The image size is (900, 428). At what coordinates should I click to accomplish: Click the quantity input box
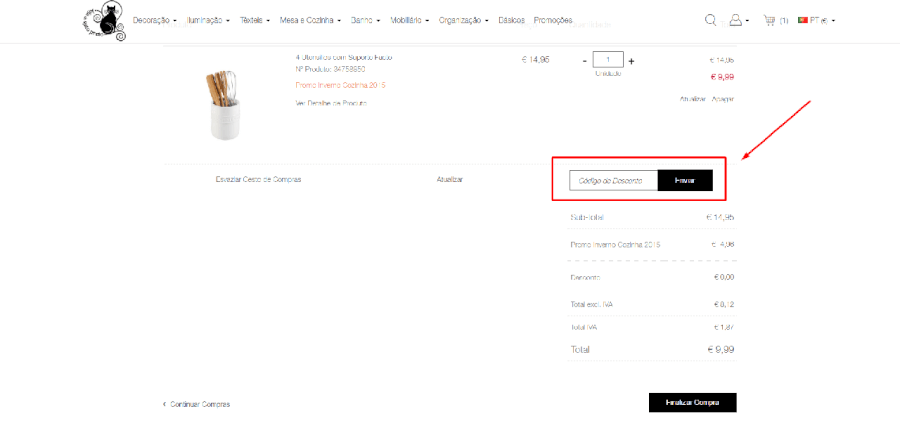(608, 59)
